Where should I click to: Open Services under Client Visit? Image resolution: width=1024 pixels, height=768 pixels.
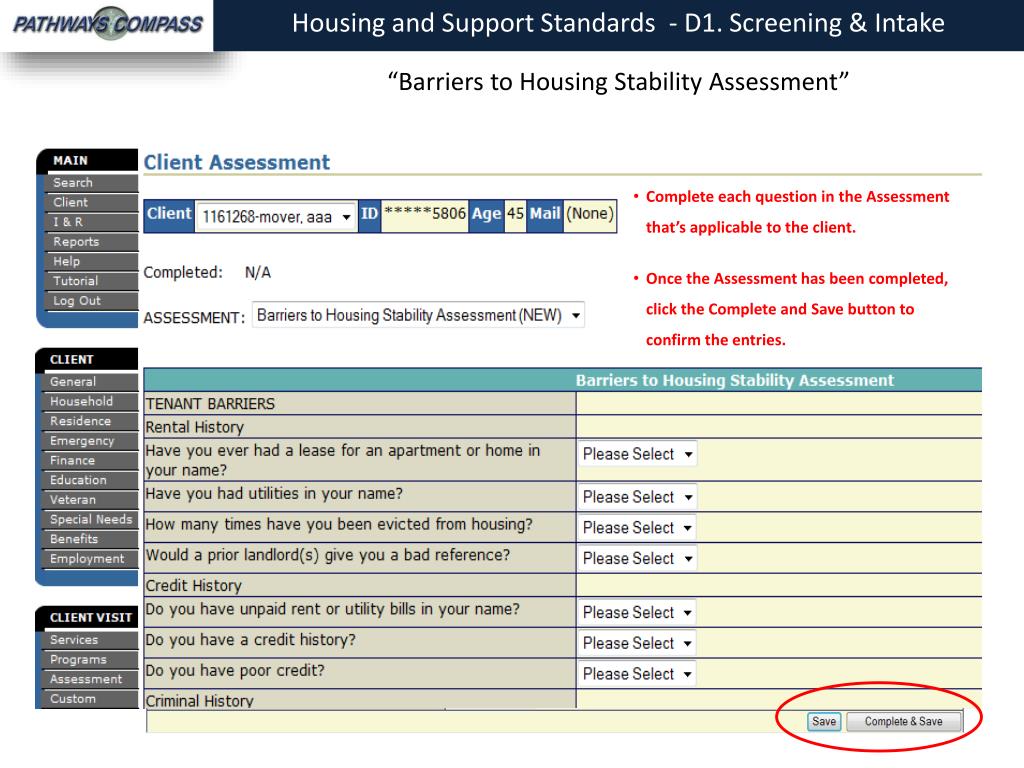[90, 640]
